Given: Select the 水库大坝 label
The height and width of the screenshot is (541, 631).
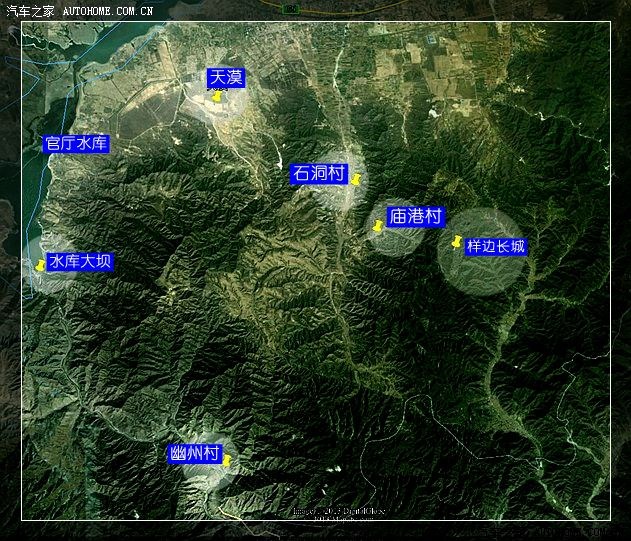Looking at the screenshot, I should [80, 262].
